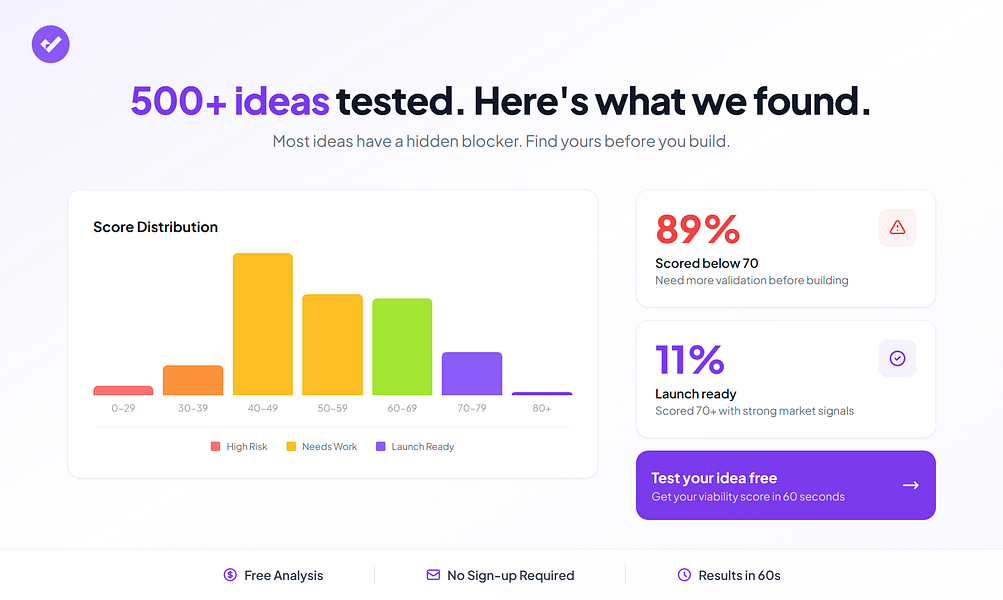
Task: Click the coin icon beside Free Analysis
Action: click(x=229, y=575)
